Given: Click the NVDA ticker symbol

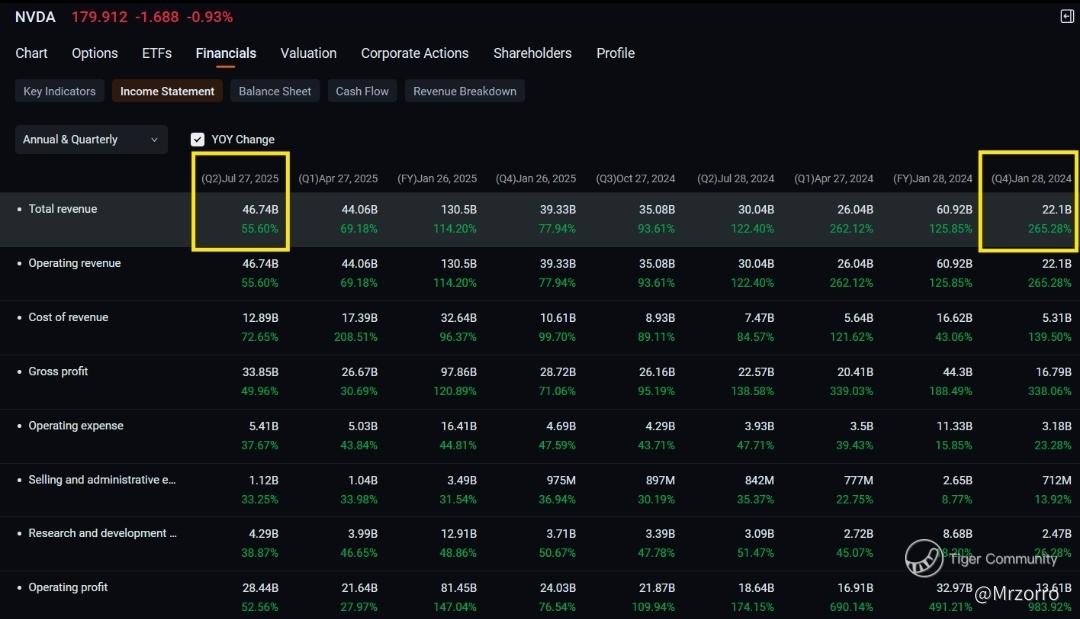Looking at the screenshot, I should point(35,17).
